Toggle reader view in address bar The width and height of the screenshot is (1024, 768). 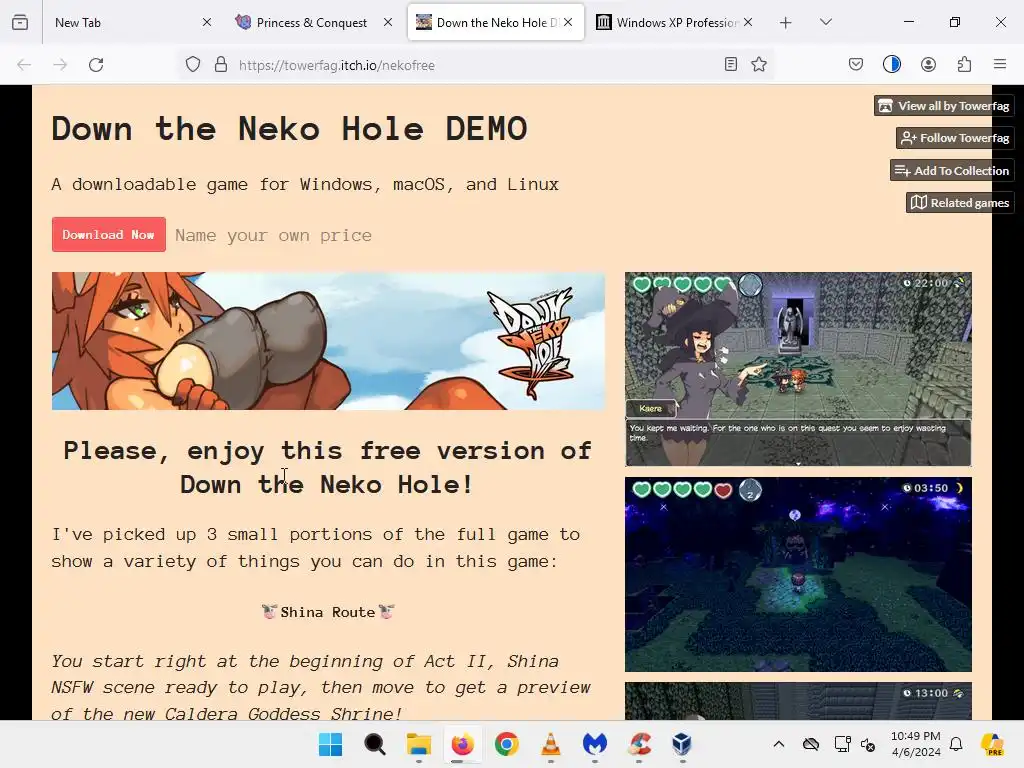point(731,64)
